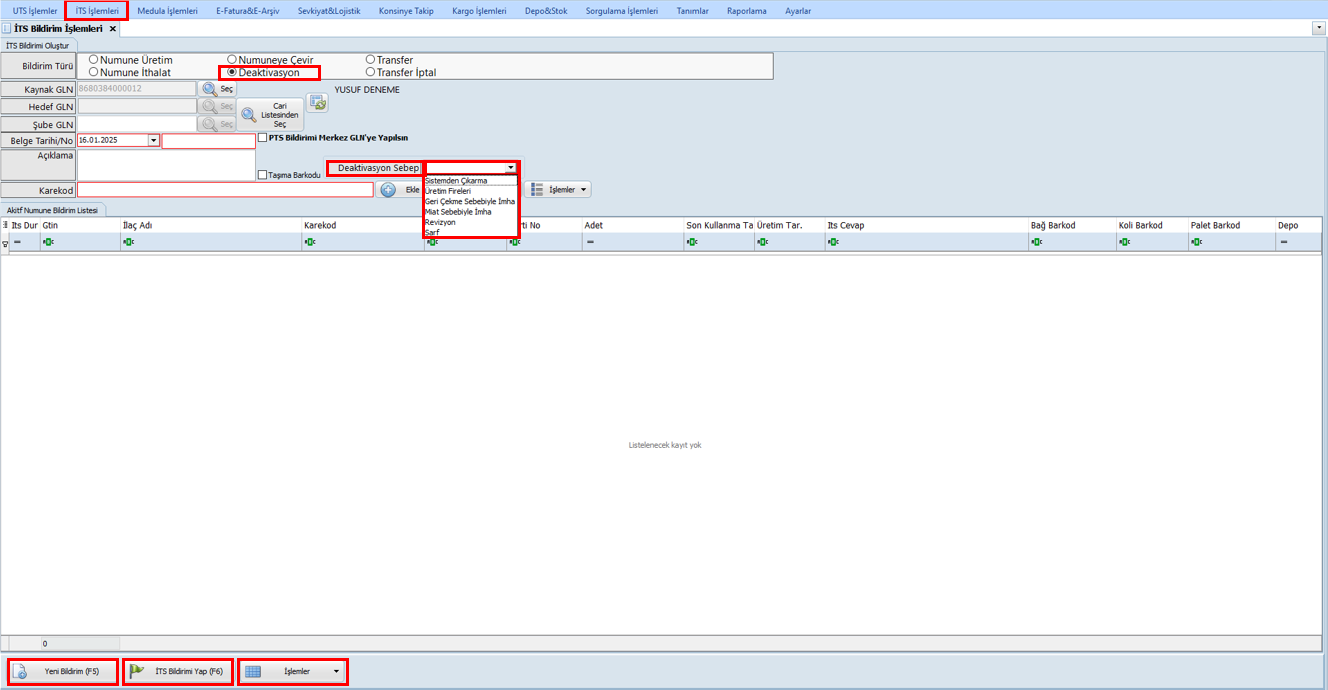Check PTS Bildirimi Merkez GLN'ye Yapılsın
This screenshot has width=1328, height=690.
262,138
